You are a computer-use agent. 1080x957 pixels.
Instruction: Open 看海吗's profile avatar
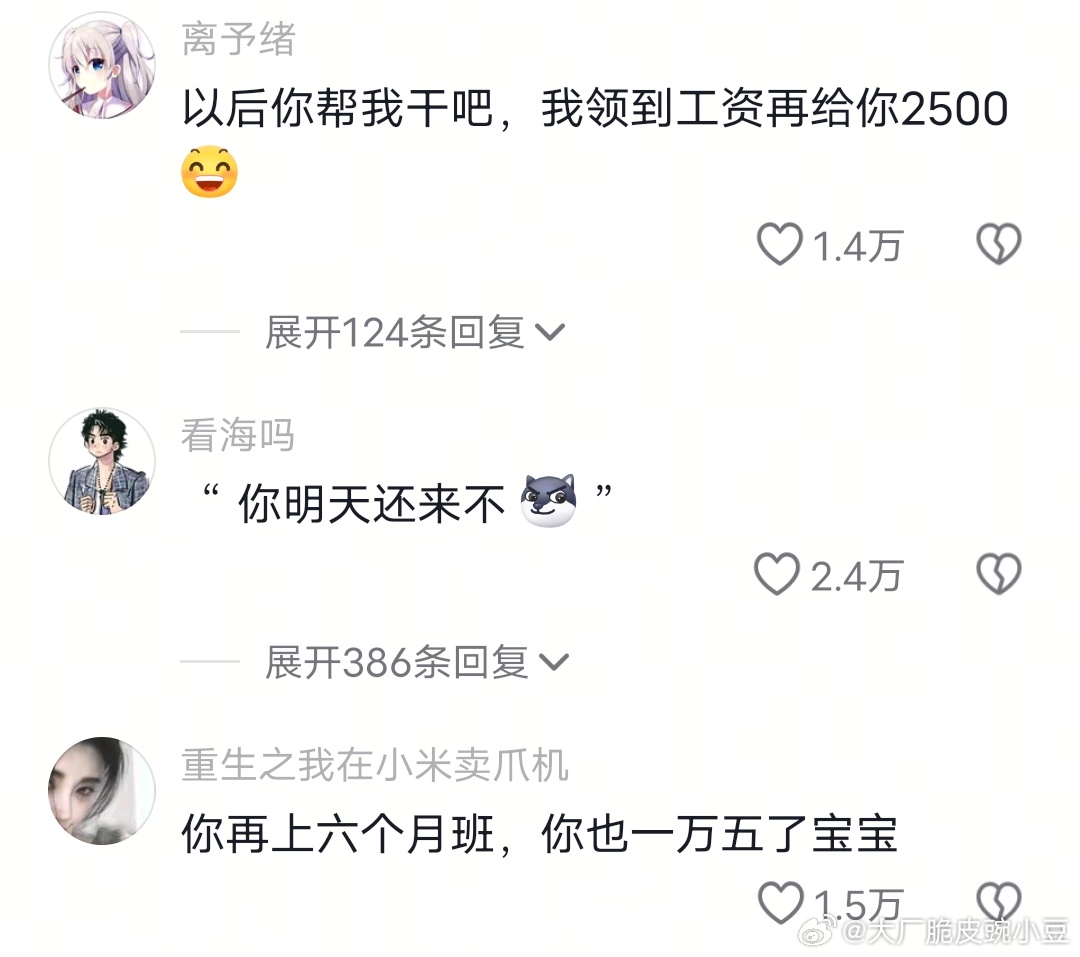pos(102,461)
